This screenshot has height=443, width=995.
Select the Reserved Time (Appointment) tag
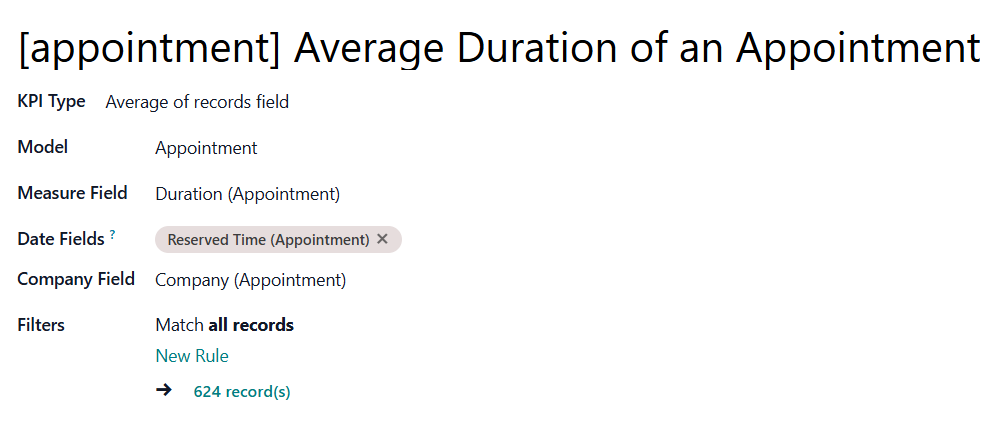268,240
